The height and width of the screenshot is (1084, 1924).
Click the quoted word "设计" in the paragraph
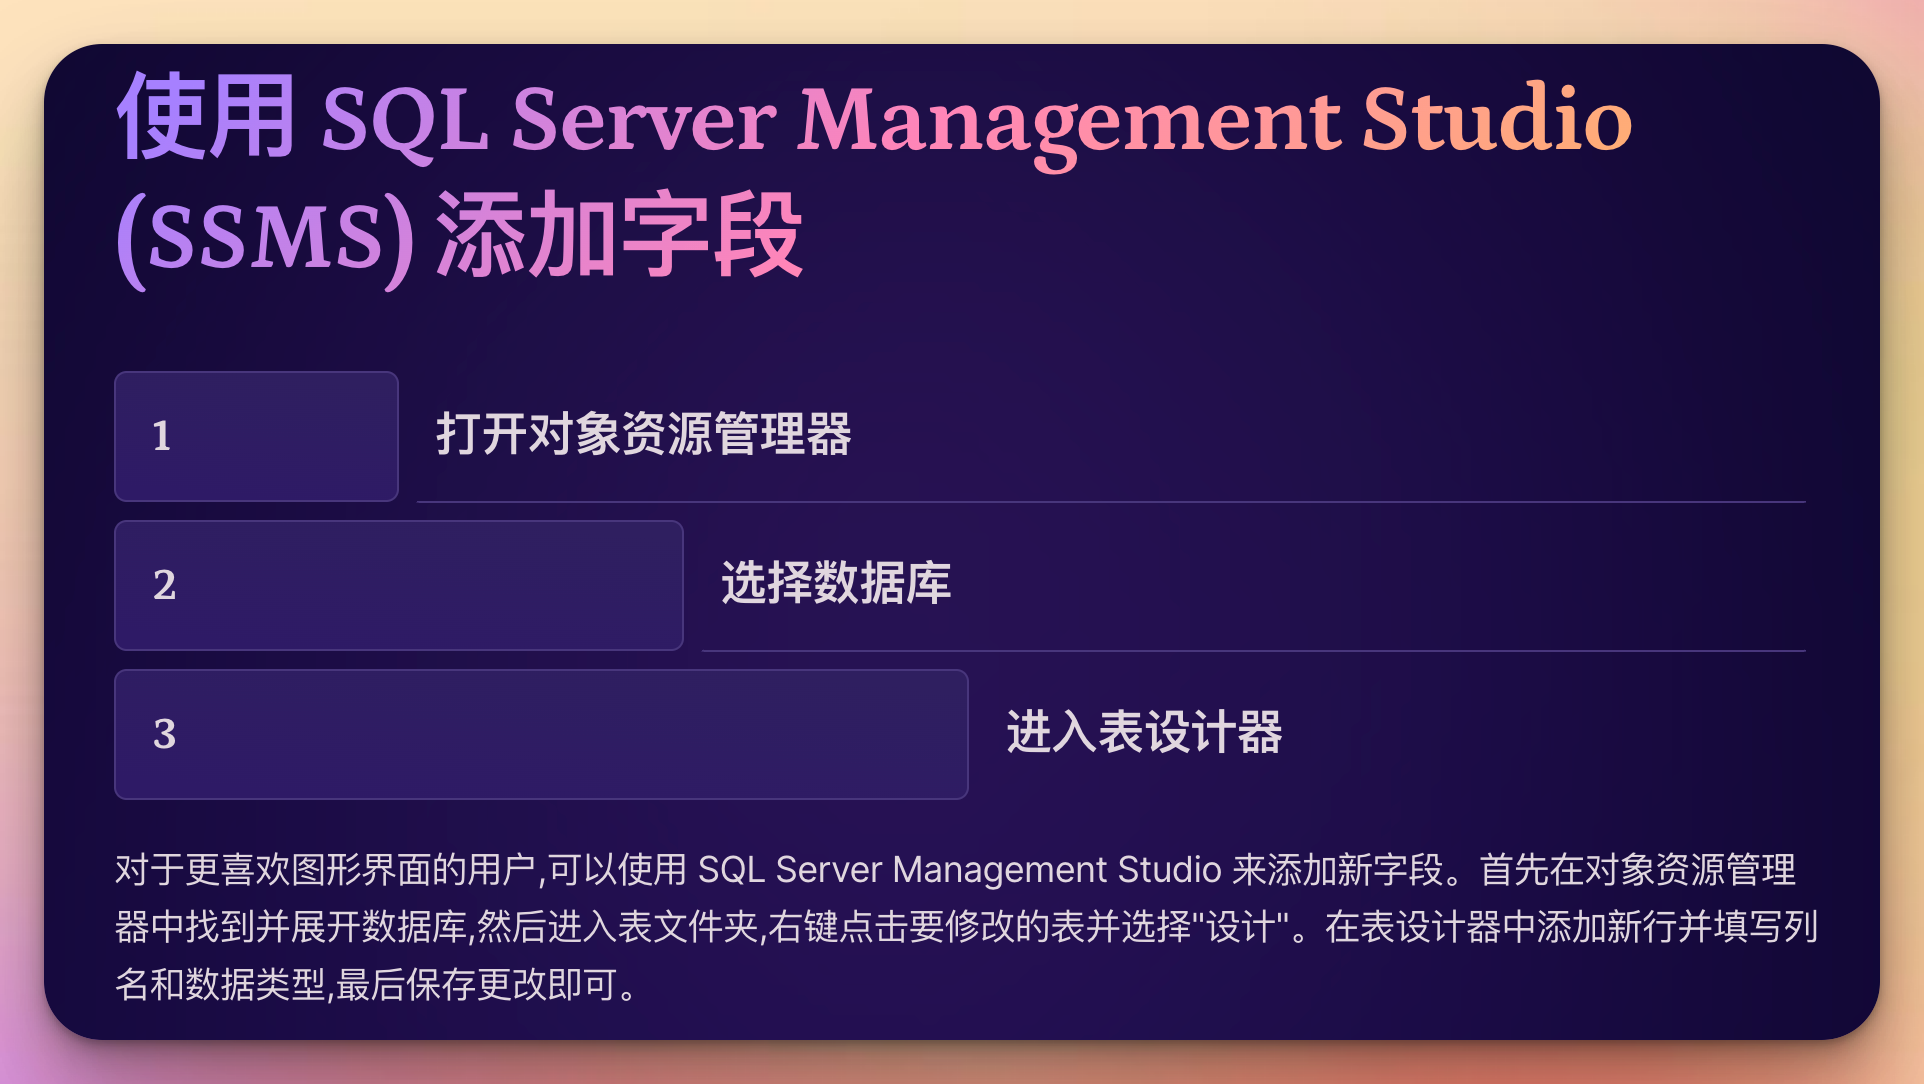pyautogui.click(x=1240, y=927)
